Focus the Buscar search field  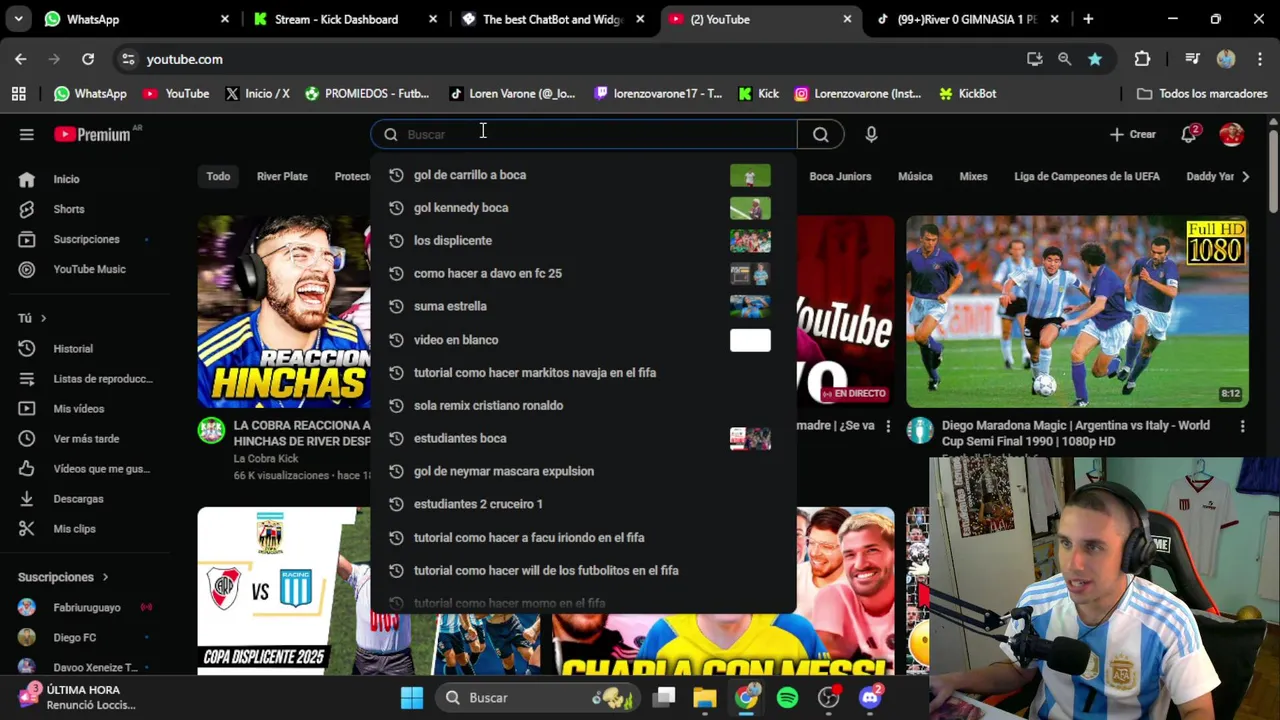click(584, 134)
